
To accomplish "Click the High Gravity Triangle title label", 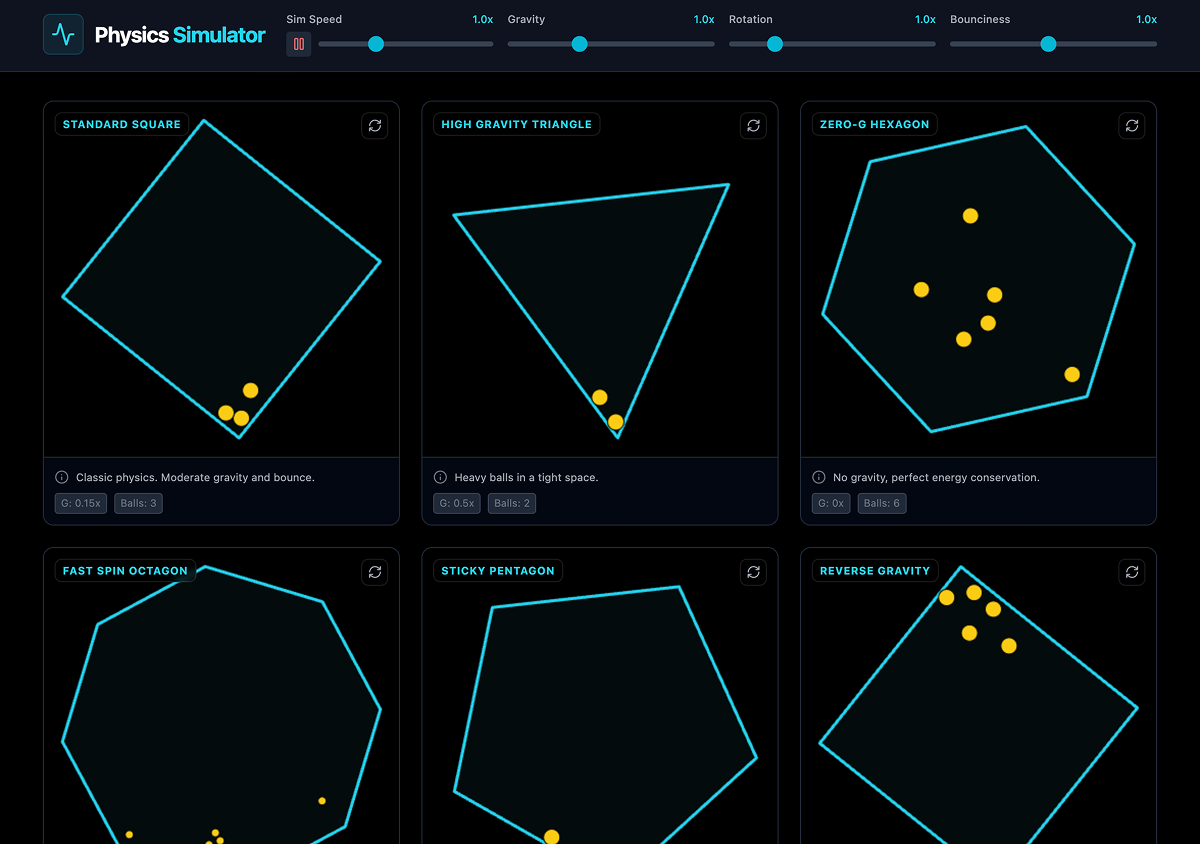I will pos(516,125).
